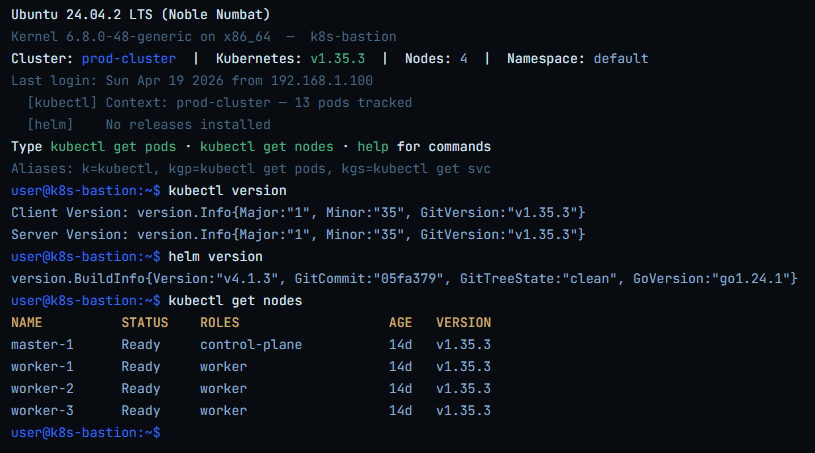Click the GoVersion 'go1.24.1' value

click(751, 279)
